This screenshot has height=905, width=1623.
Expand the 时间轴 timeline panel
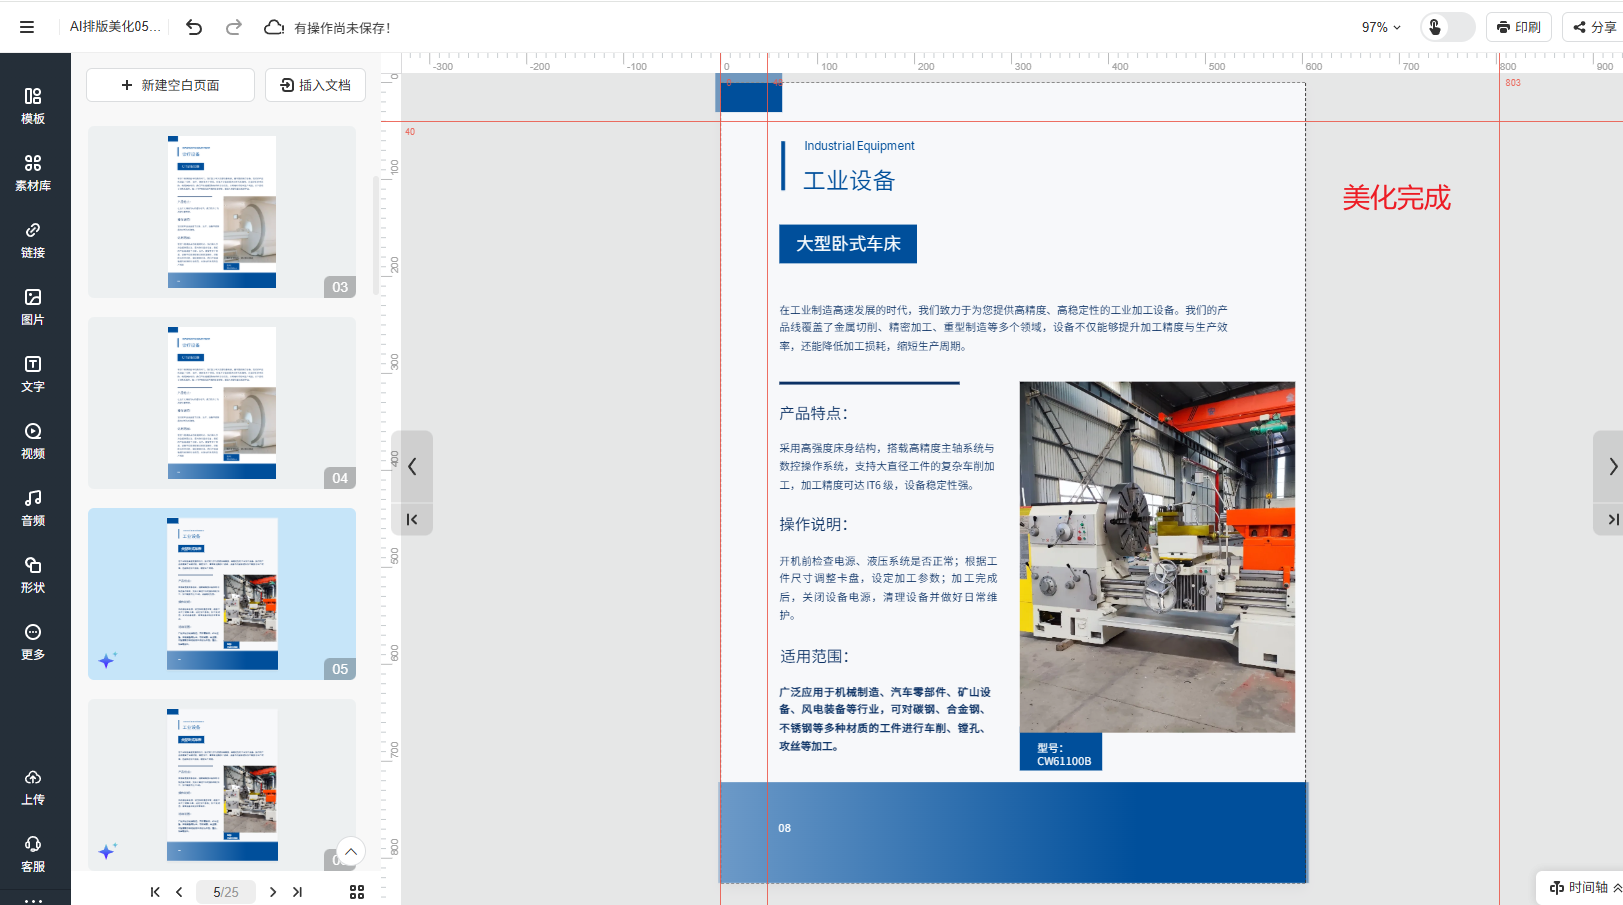coord(1585,887)
